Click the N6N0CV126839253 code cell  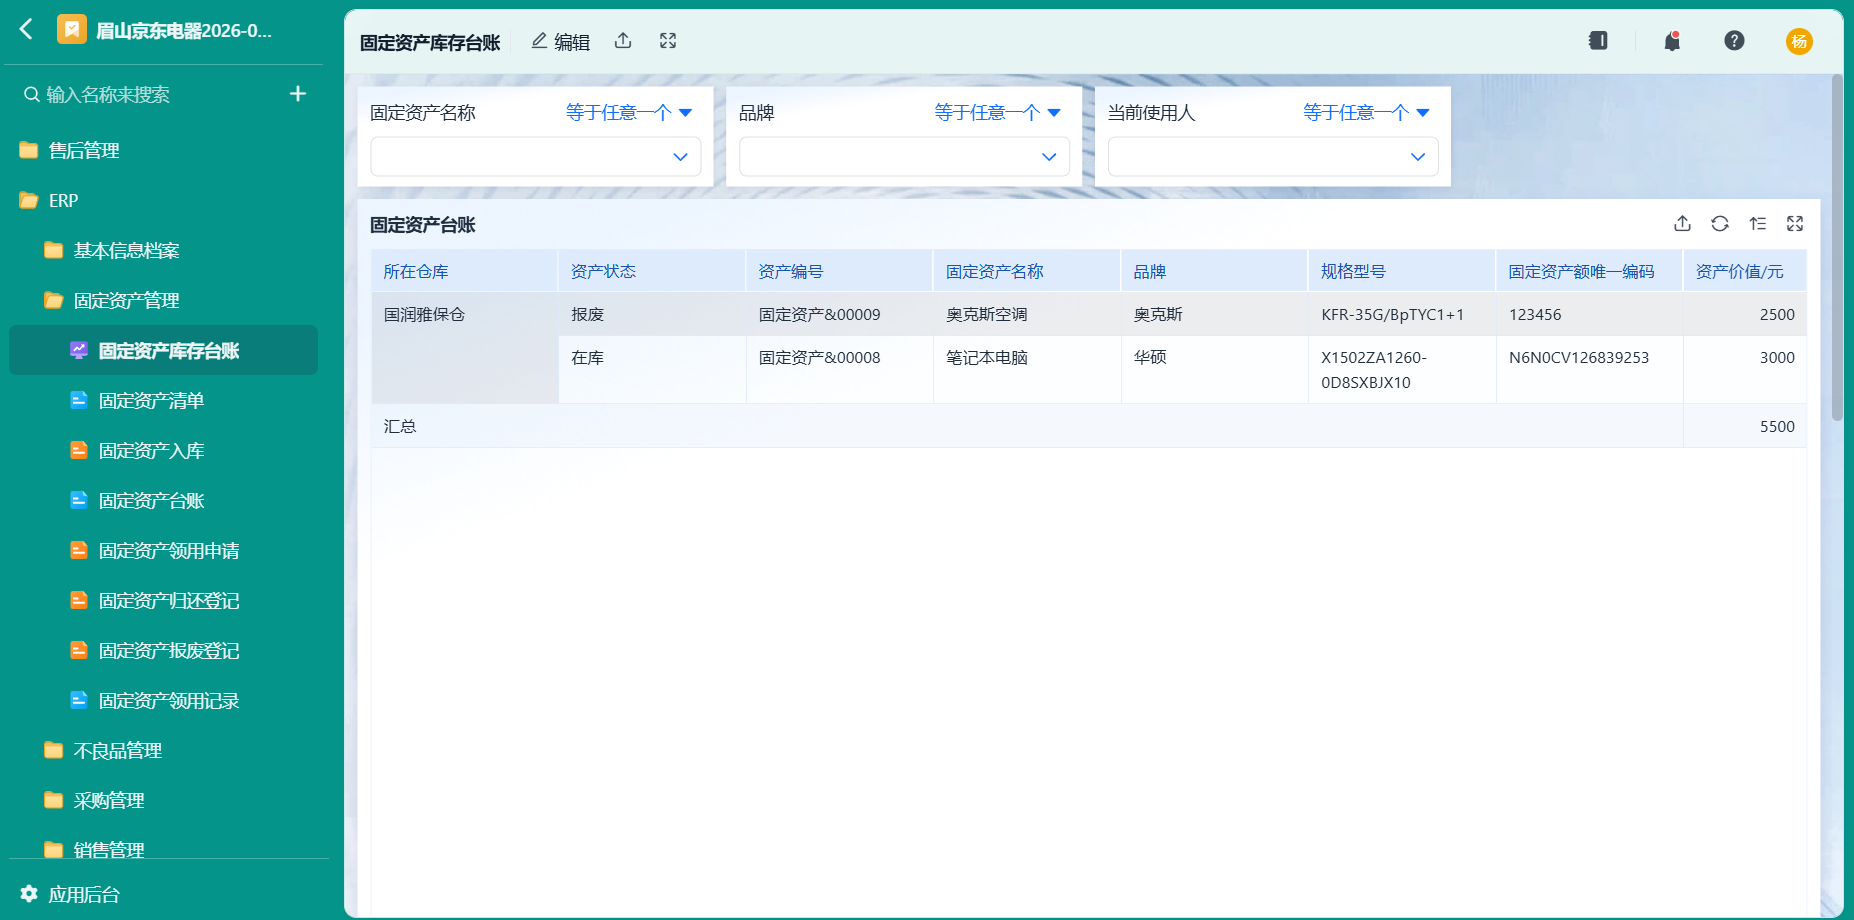pyautogui.click(x=1589, y=370)
